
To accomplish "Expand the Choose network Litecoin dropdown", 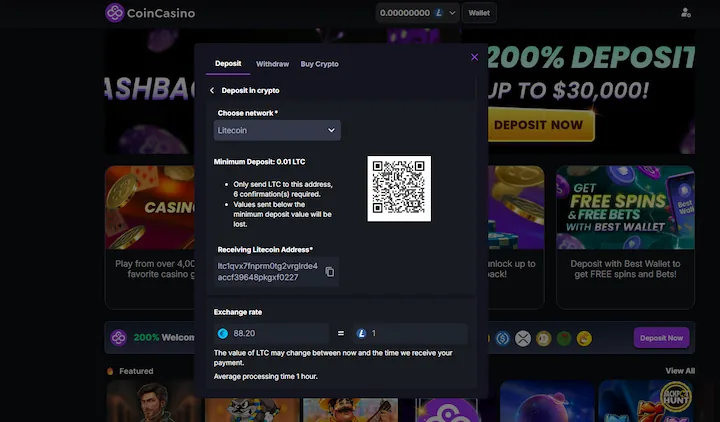I will (277, 130).
